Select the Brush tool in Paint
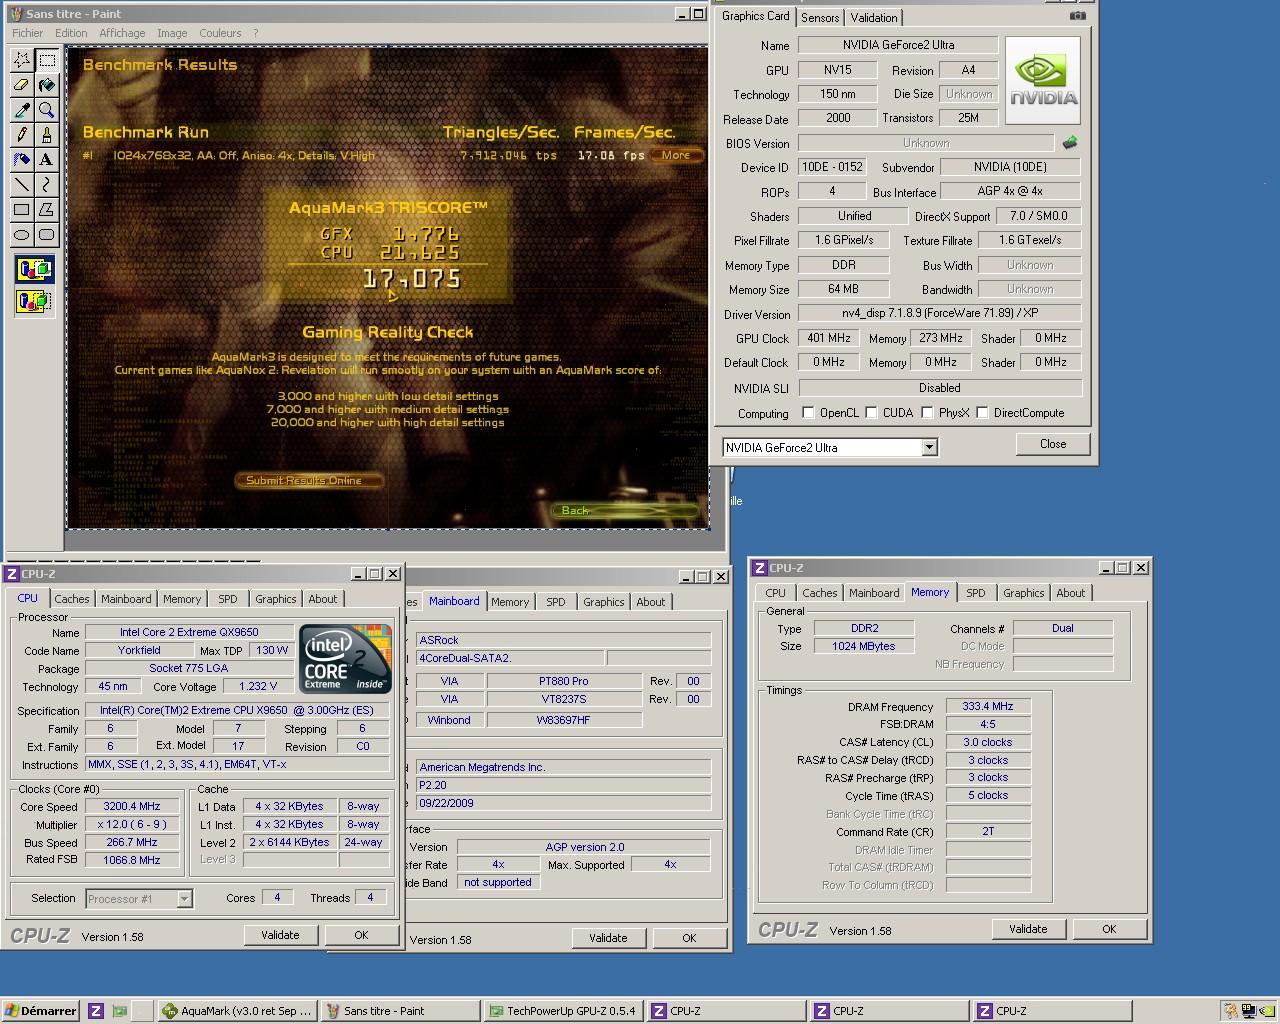The width and height of the screenshot is (1280, 1024). click(x=46, y=135)
